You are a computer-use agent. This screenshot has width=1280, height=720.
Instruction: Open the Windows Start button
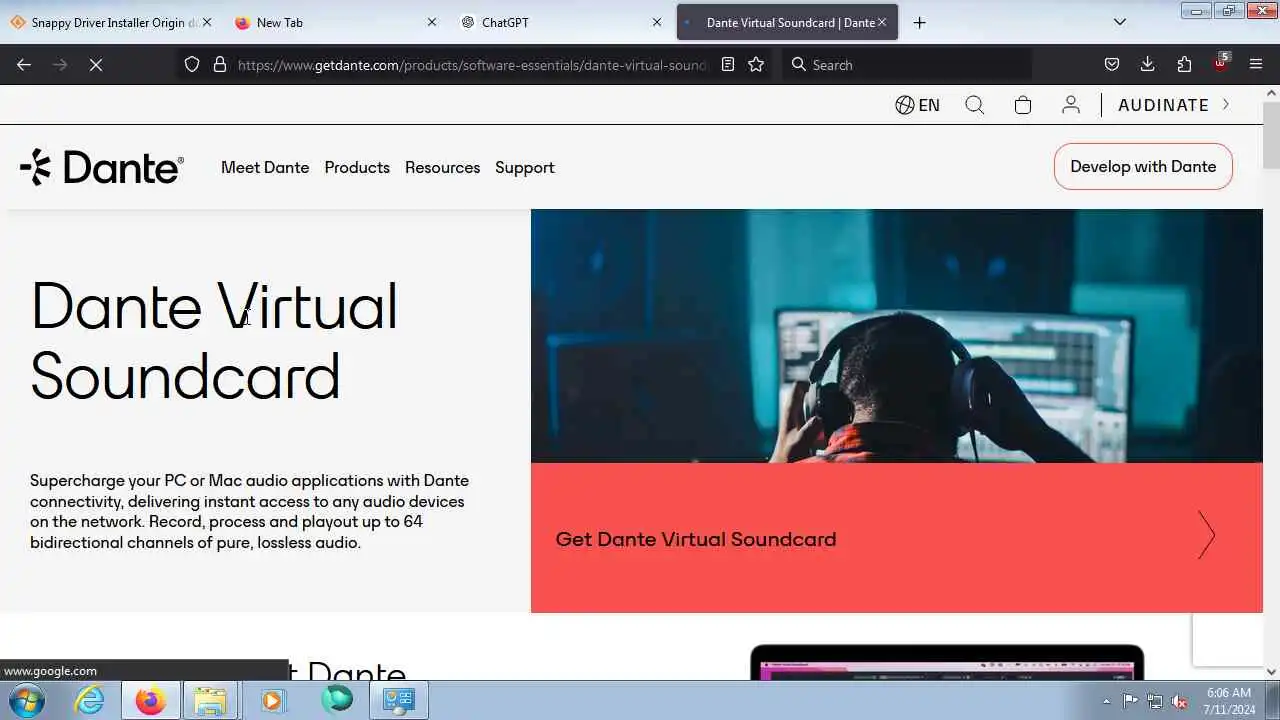point(26,700)
